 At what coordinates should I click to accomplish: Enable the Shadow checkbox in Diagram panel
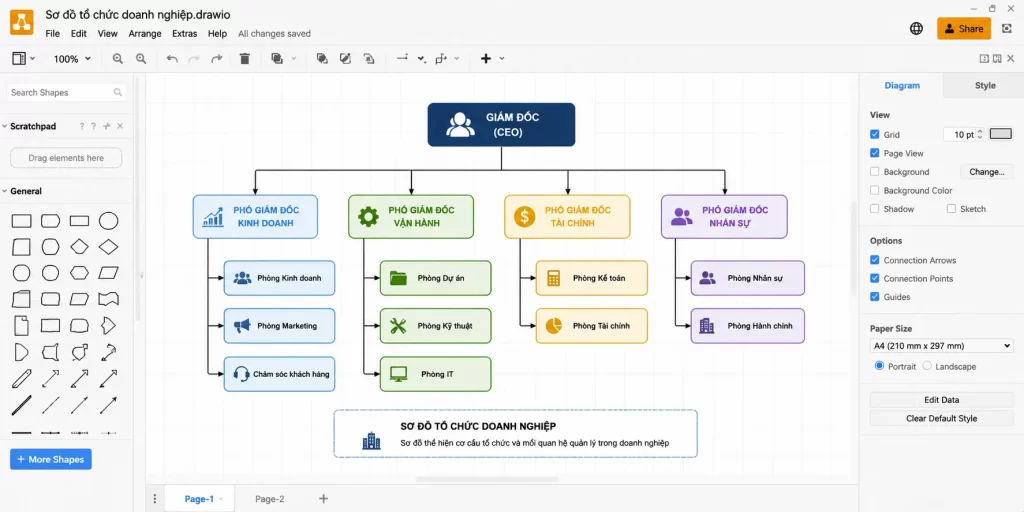point(875,209)
